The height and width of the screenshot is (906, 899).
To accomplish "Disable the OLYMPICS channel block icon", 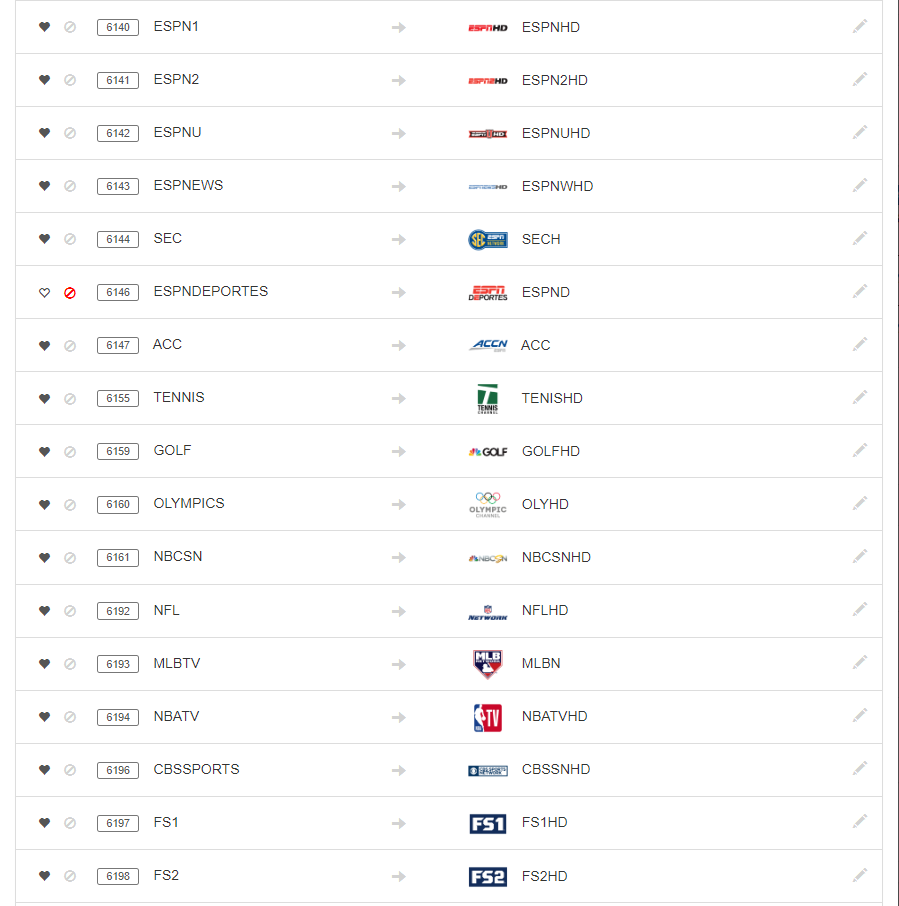I will 70,505.
